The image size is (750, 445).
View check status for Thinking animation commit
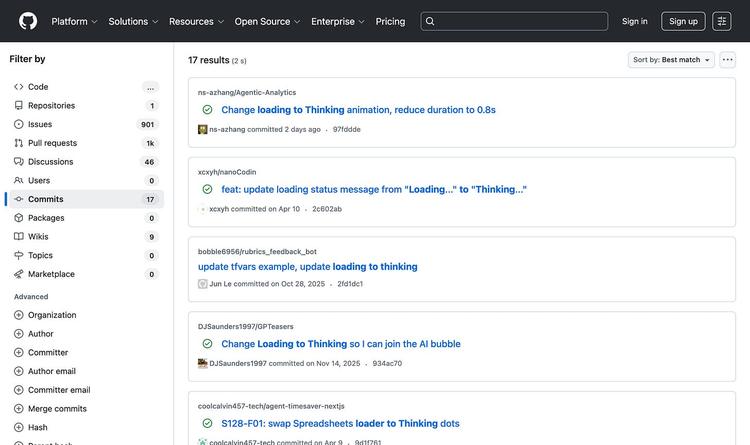(207, 110)
